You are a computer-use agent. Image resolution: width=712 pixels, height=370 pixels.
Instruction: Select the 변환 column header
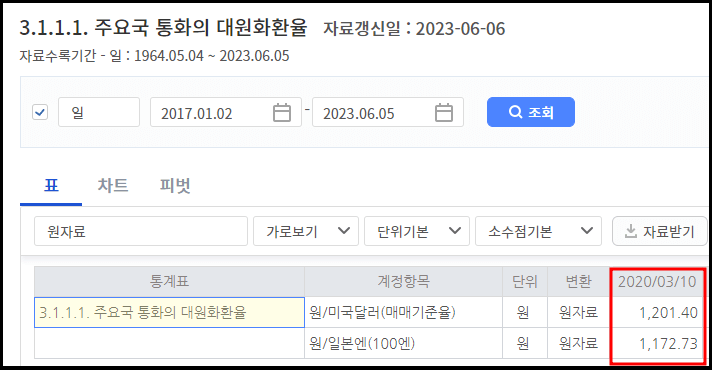pyautogui.click(x=578, y=281)
